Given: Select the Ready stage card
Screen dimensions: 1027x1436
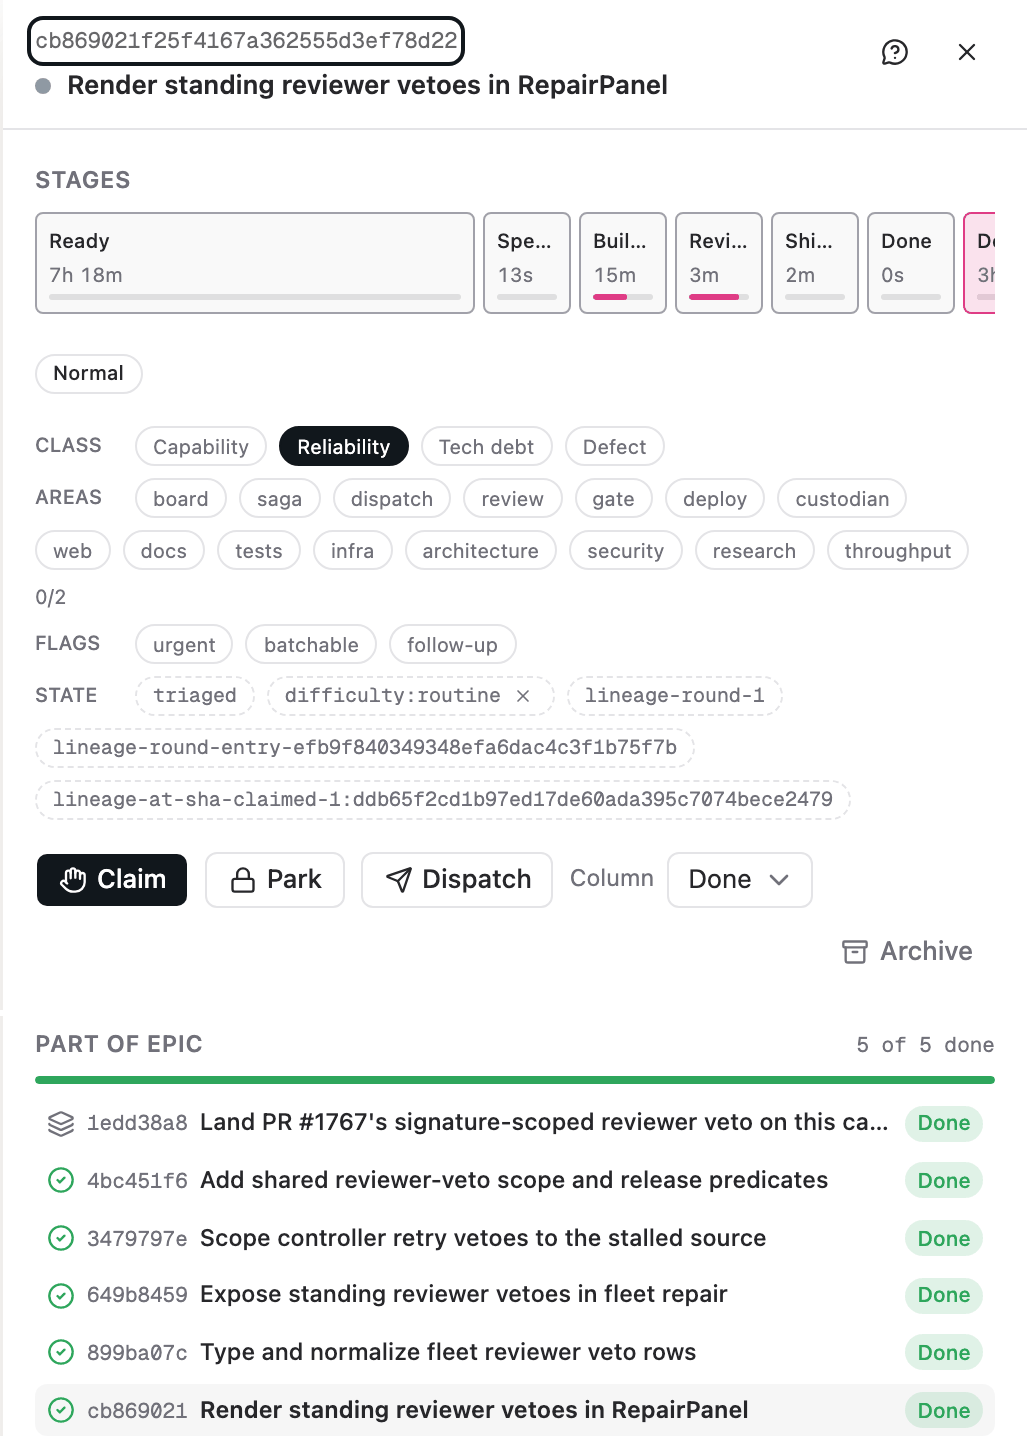Looking at the screenshot, I should click(255, 263).
